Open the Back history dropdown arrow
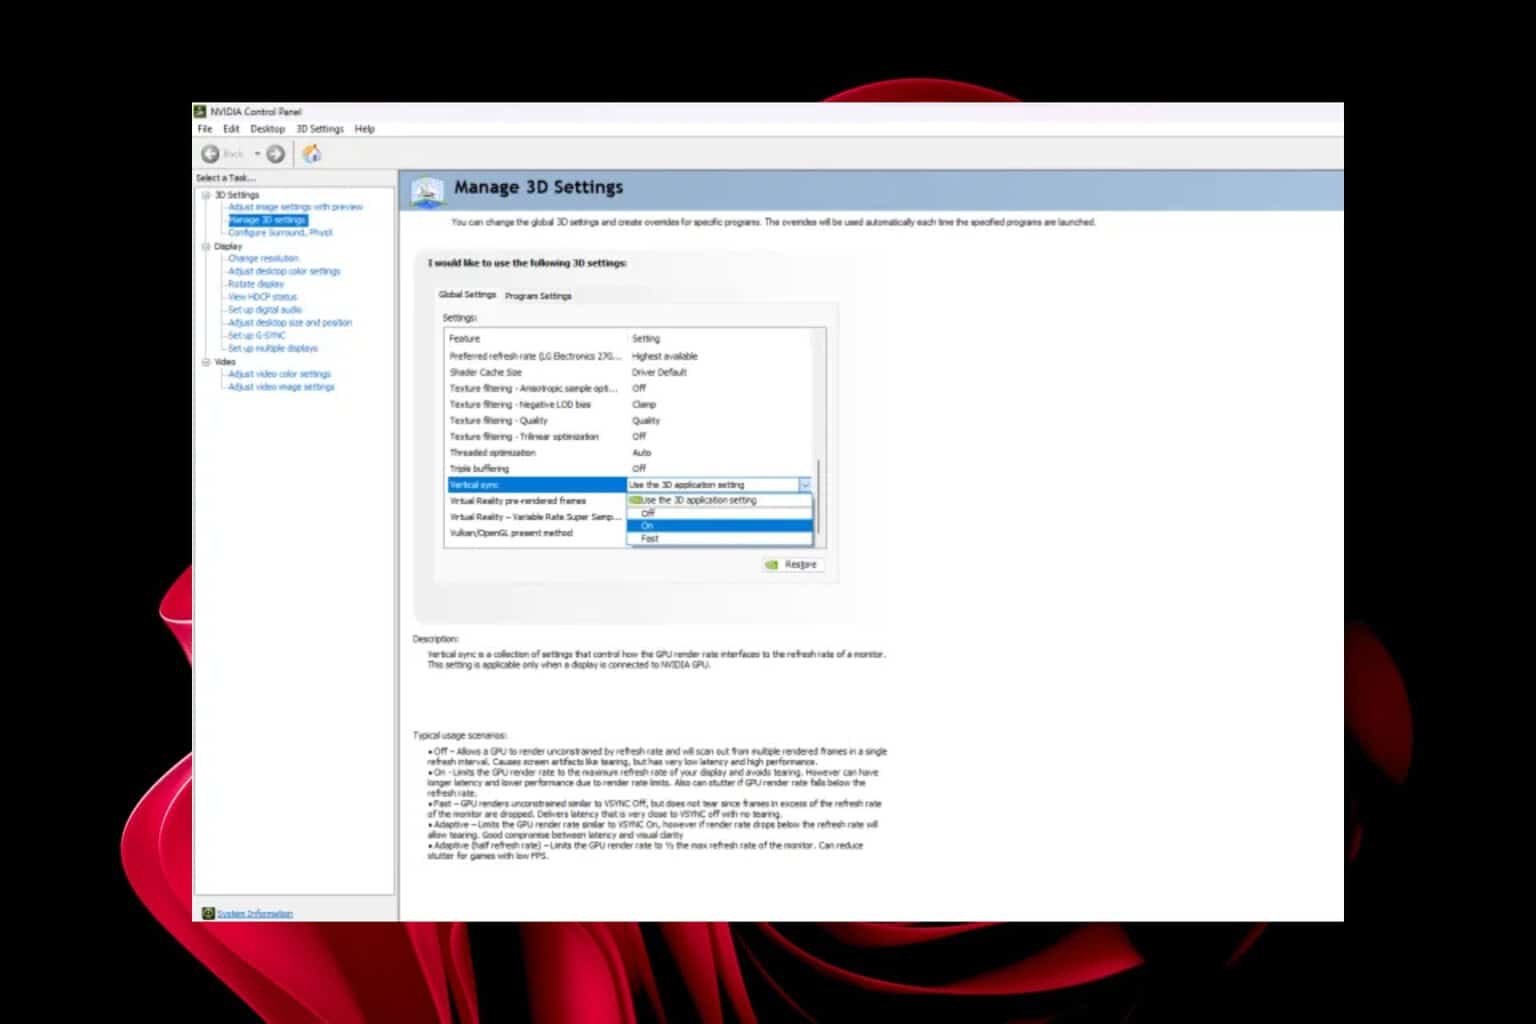Viewport: 1536px width, 1024px height. click(256, 154)
